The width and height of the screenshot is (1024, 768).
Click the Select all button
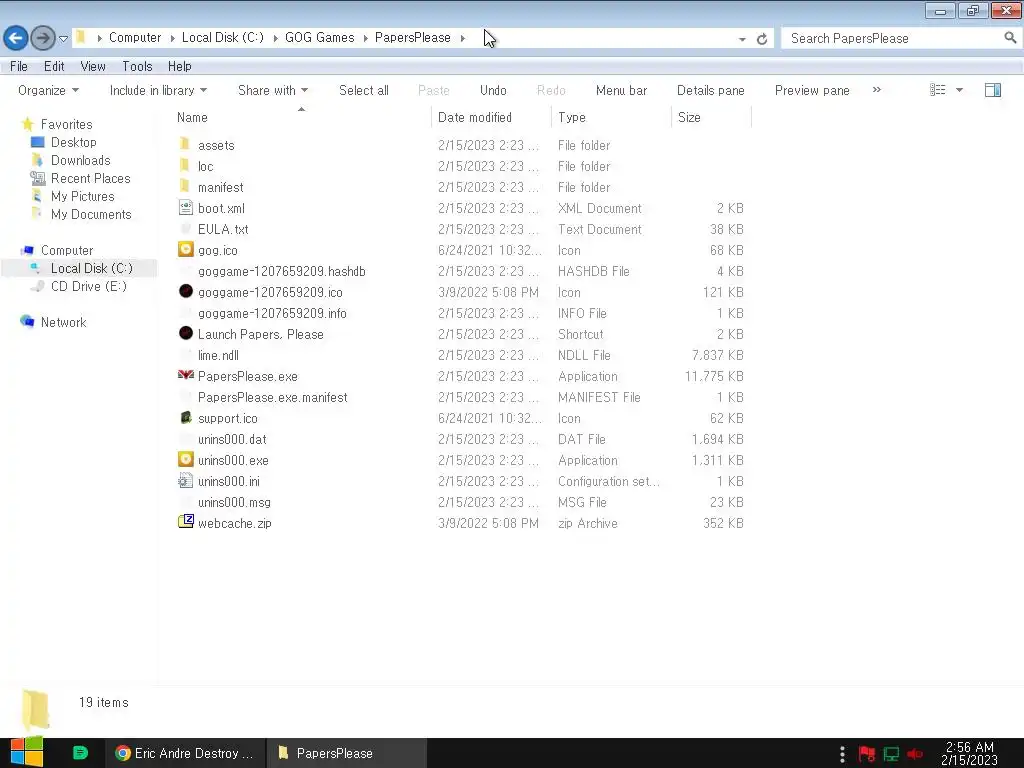click(364, 90)
